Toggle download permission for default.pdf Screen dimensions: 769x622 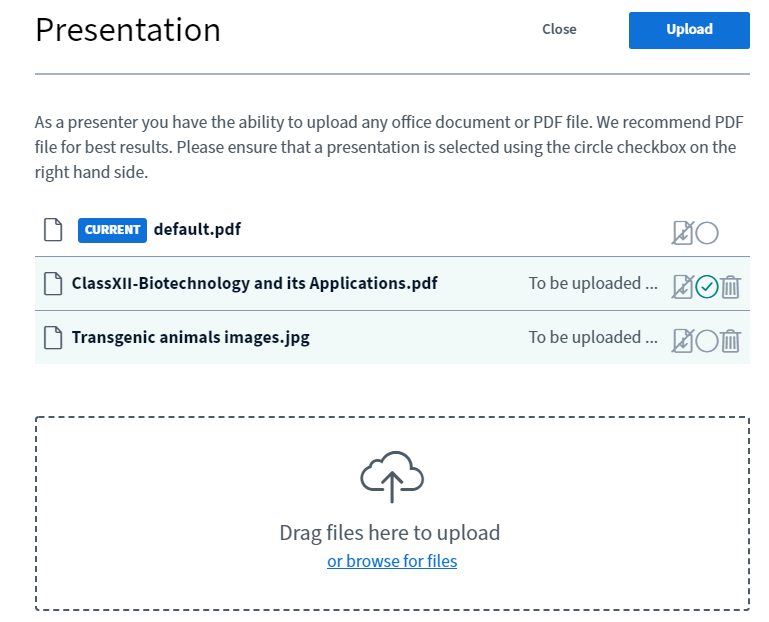[x=683, y=233]
